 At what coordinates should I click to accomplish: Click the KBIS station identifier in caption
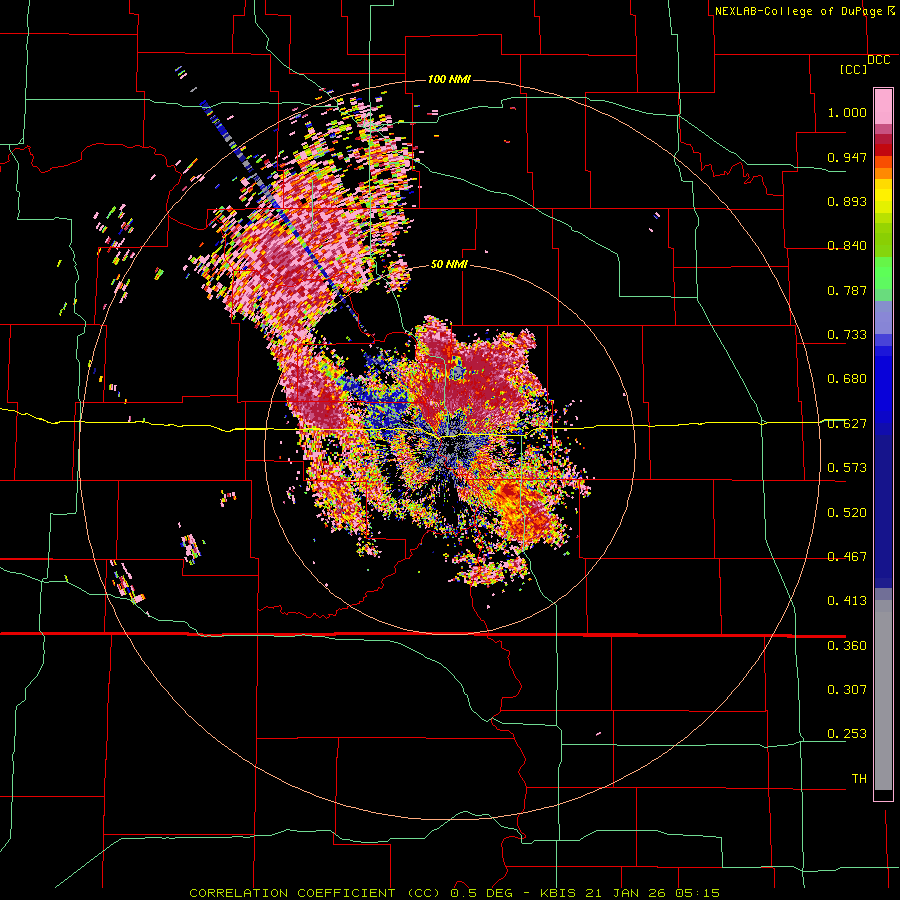coord(560,893)
